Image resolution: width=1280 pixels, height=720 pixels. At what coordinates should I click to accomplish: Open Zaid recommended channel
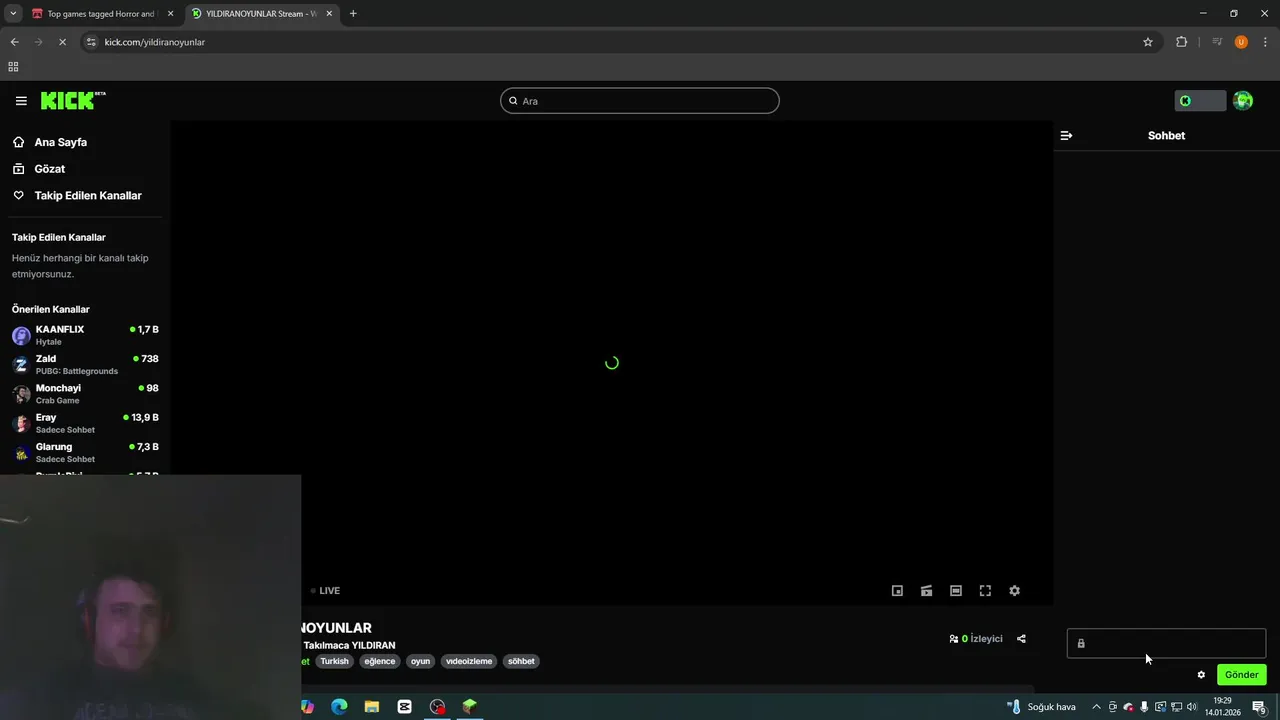click(85, 364)
